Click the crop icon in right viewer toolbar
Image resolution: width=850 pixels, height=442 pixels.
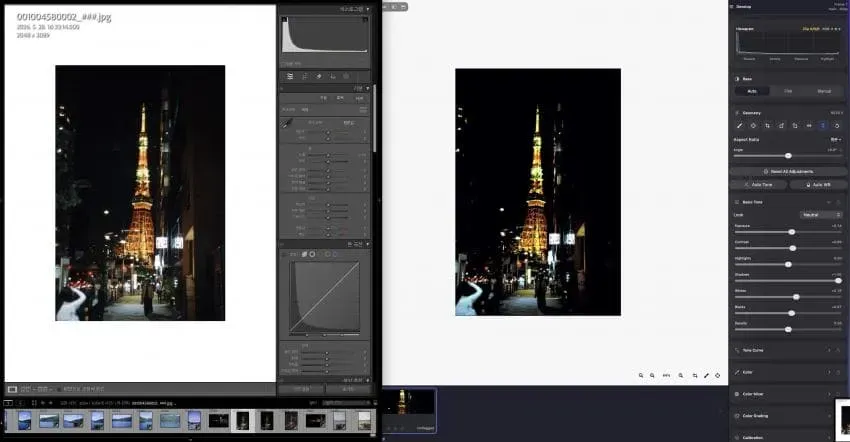pos(695,375)
